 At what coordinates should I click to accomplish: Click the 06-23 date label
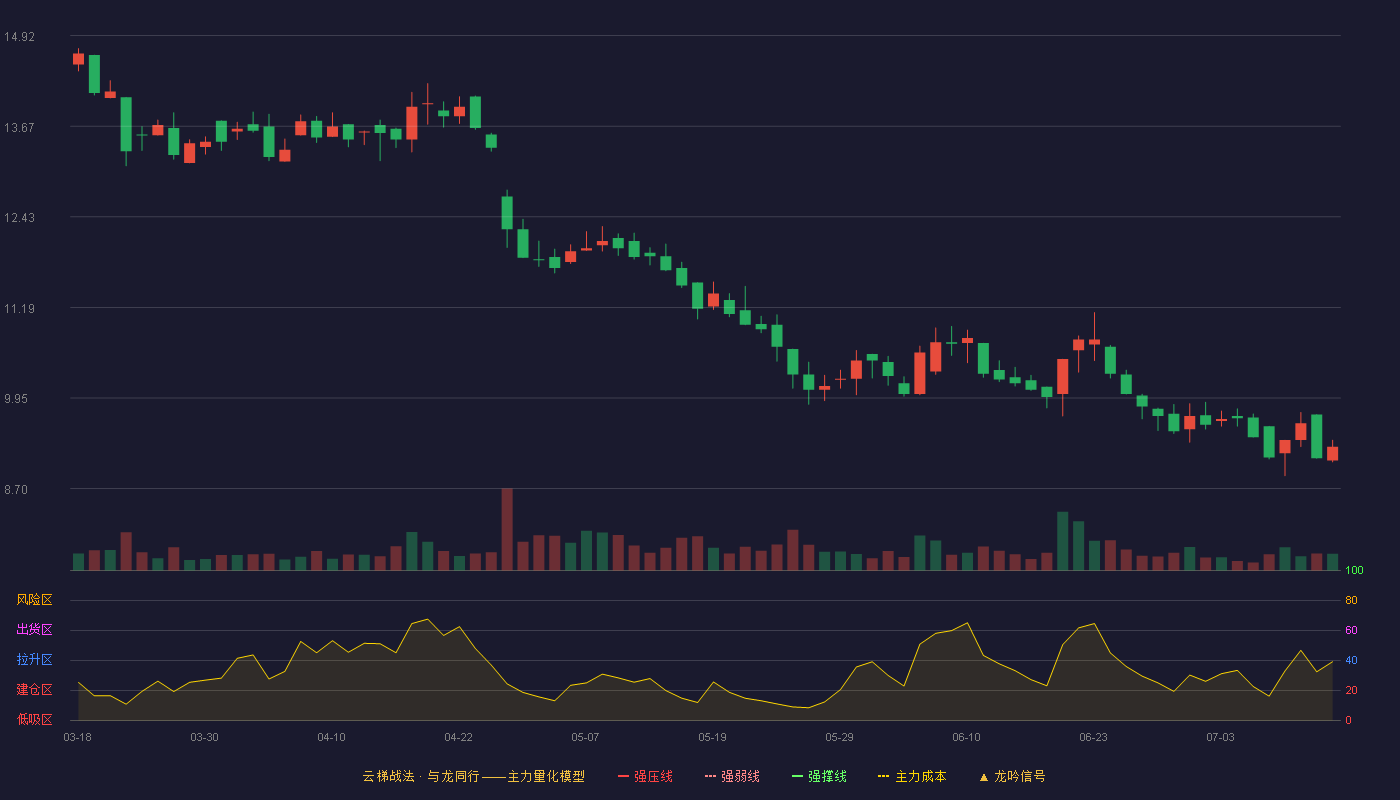coord(1093,737)
